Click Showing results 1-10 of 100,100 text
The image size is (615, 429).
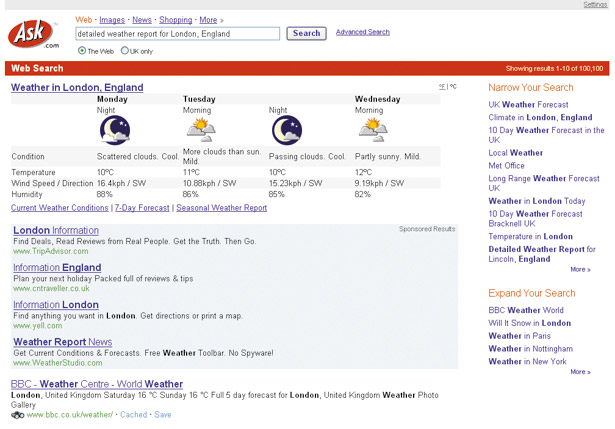554,69
